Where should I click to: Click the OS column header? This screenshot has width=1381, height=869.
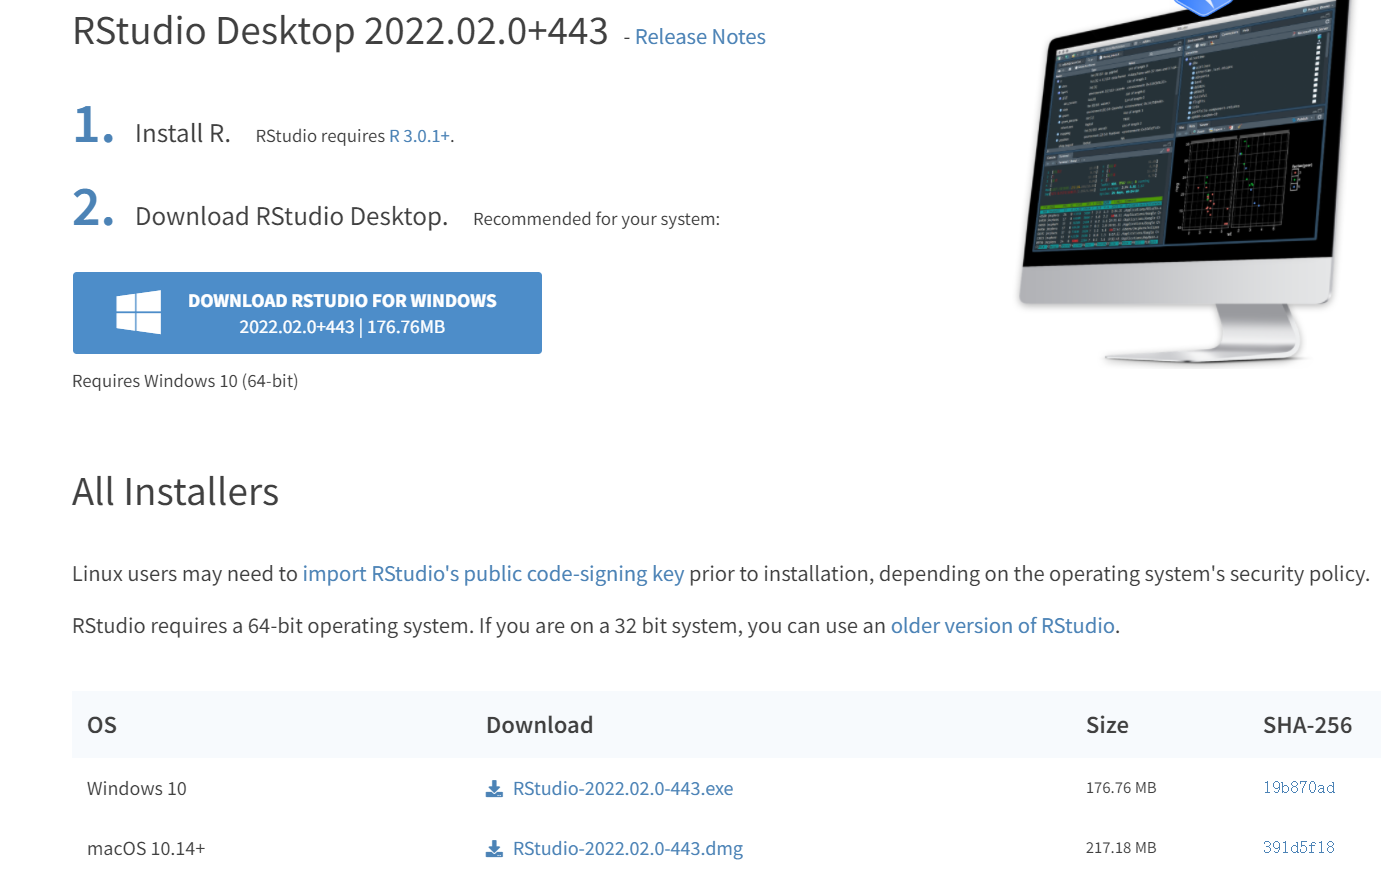(x=102, y=725)
